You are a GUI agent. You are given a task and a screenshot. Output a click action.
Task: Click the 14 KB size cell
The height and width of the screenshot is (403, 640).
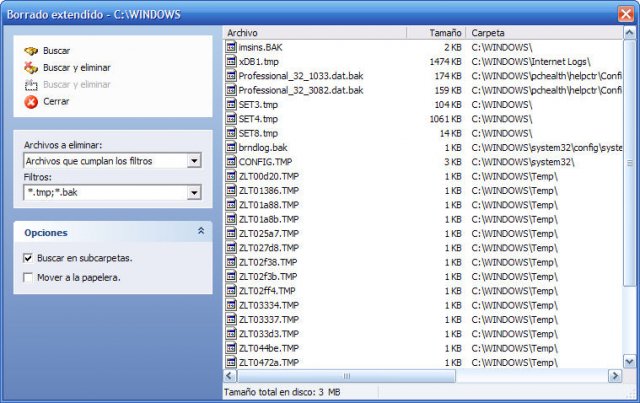pyautogui.click(x=451, y=134)
